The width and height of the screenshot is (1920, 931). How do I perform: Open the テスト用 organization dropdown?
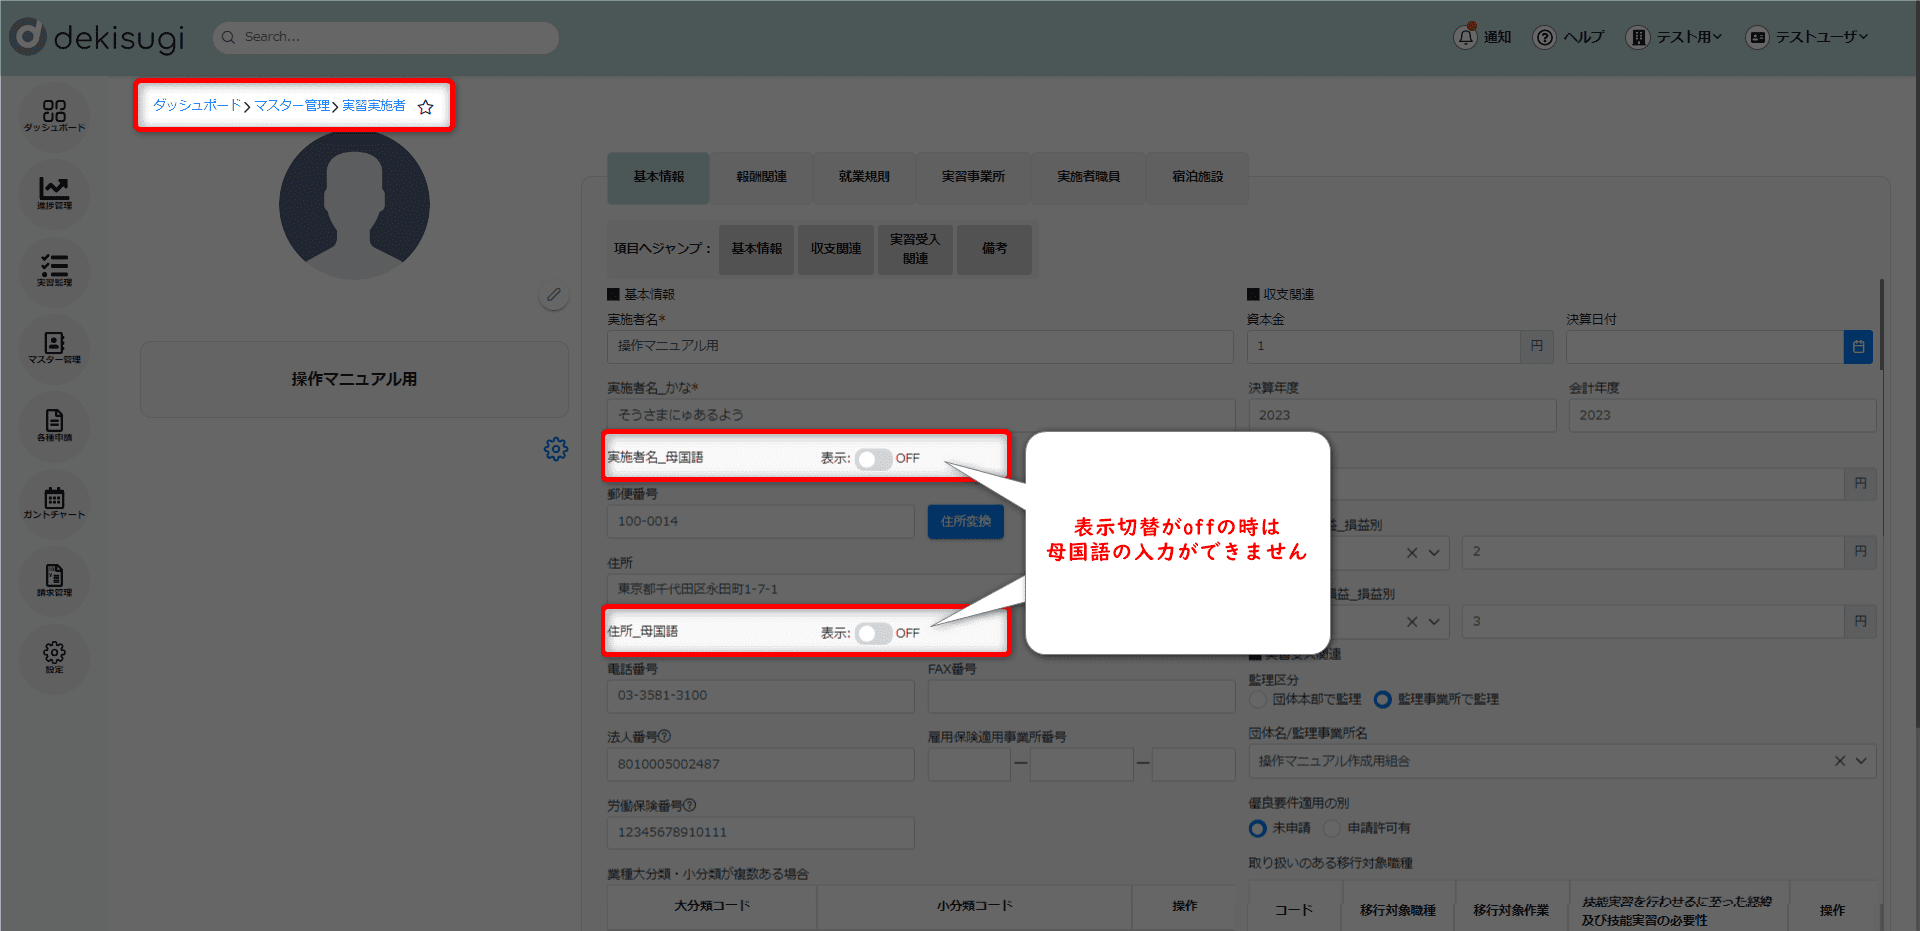[1675, 37]
